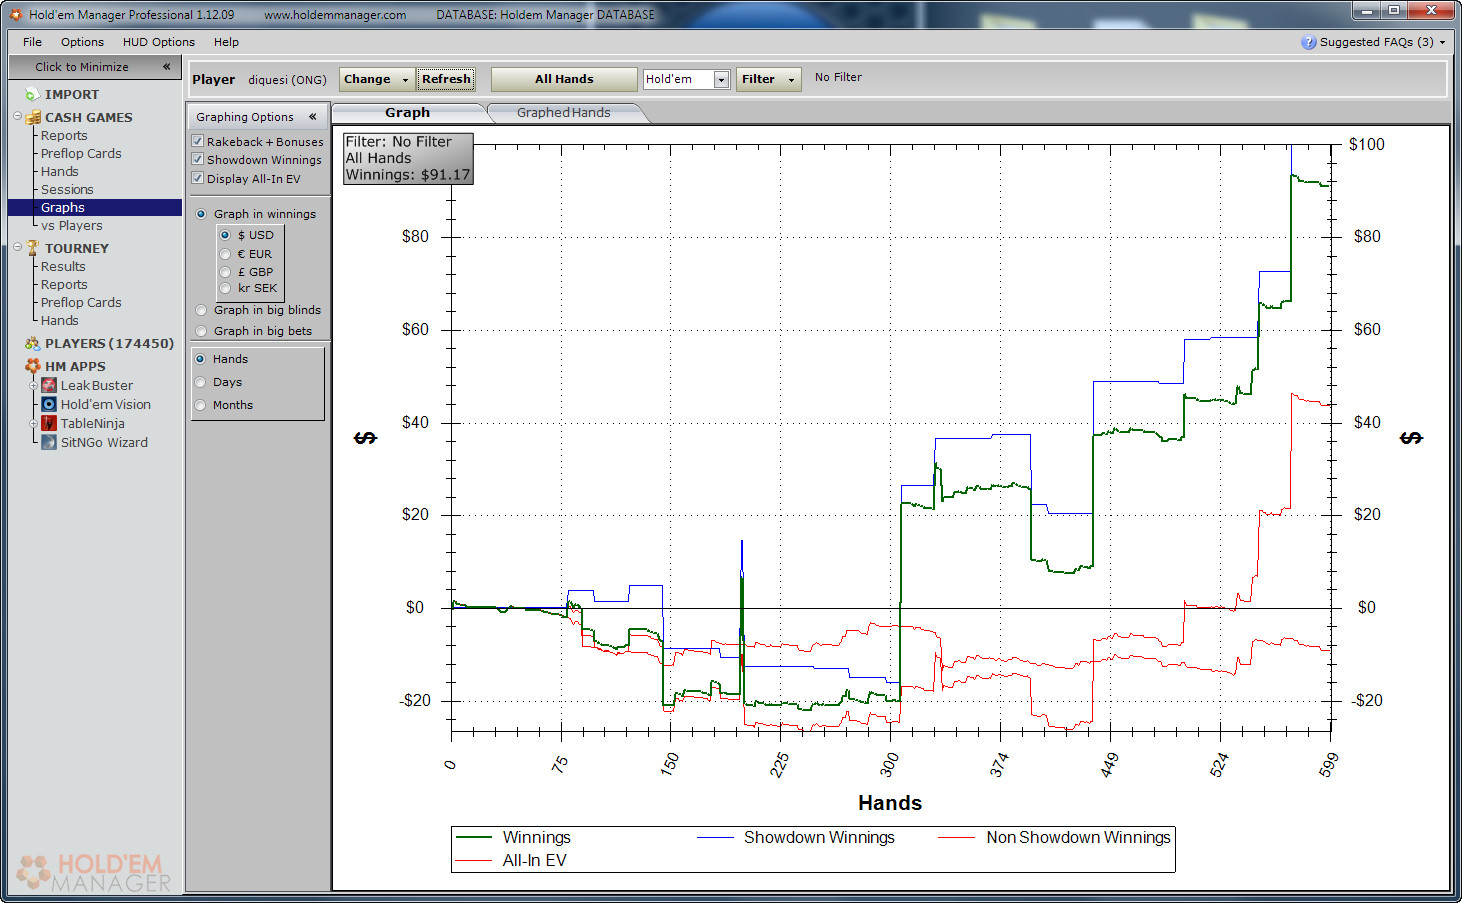
Task: Select the Months x-axis option
Action: coord(200,405)
